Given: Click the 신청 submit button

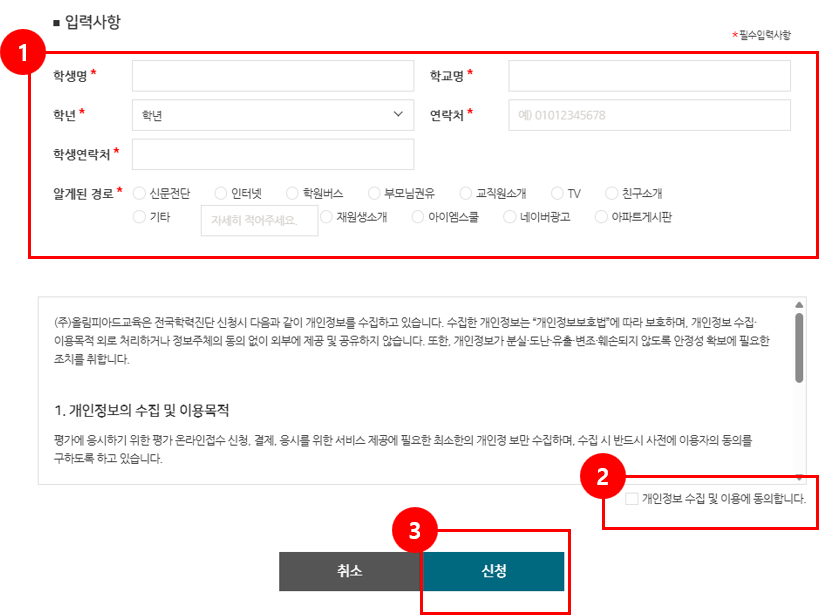Looking at the screenshot, I should click(x=494, y=571).
